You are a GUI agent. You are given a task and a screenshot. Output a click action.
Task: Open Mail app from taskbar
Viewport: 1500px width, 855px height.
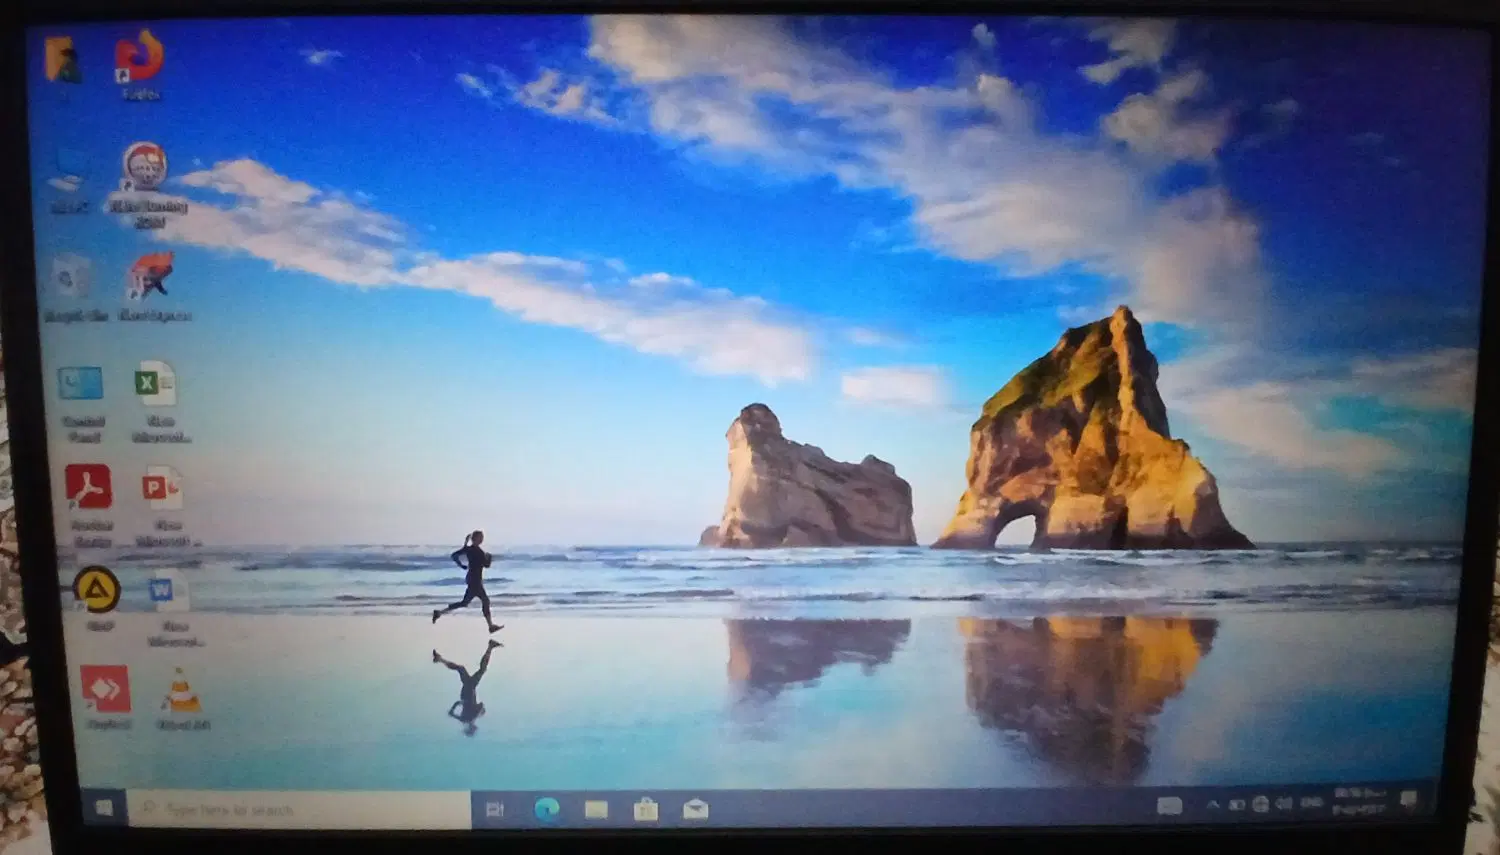coord(696,809)
